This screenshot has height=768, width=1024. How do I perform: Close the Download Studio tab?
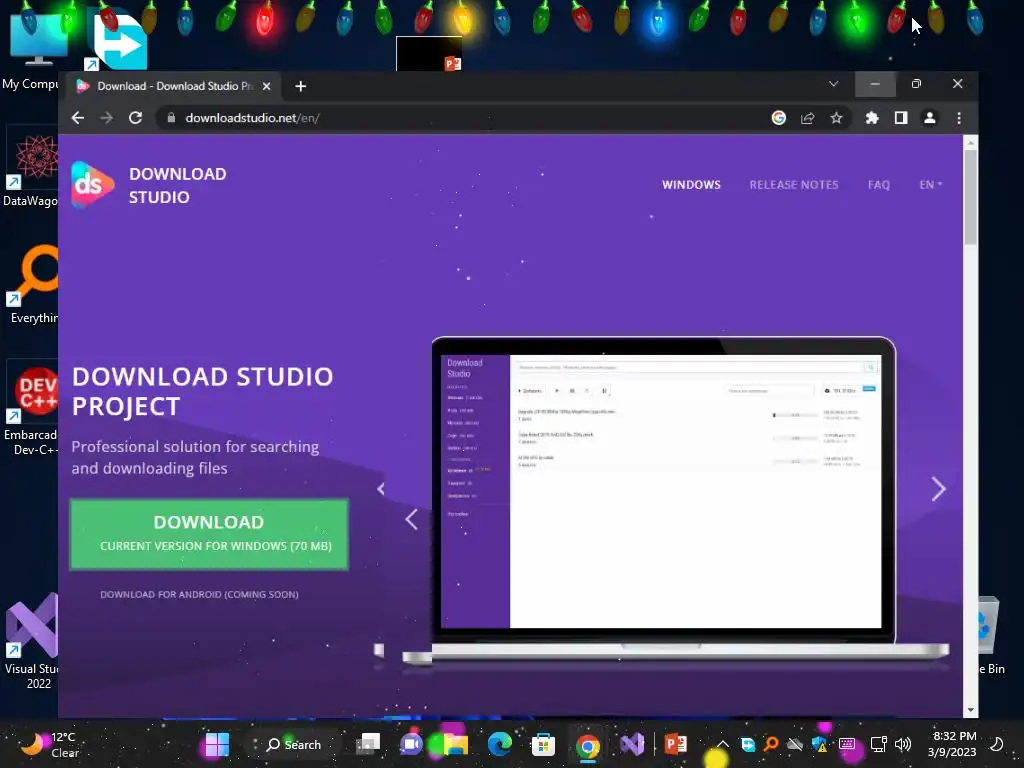coord(266,86)
